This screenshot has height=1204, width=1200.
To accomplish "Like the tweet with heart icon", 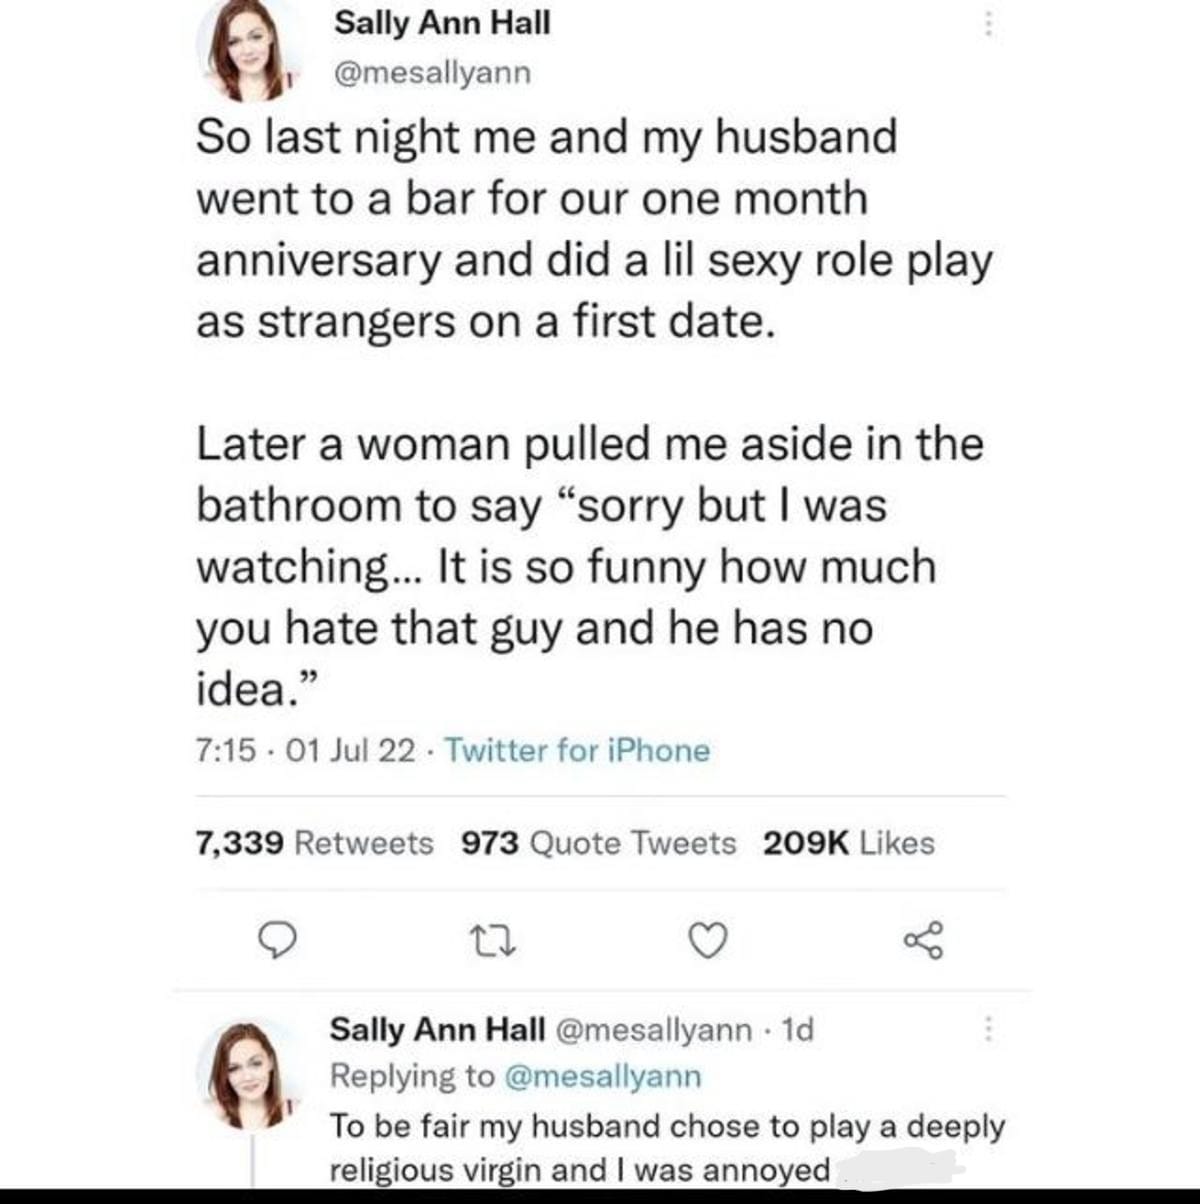I will (x=709, y=941).
